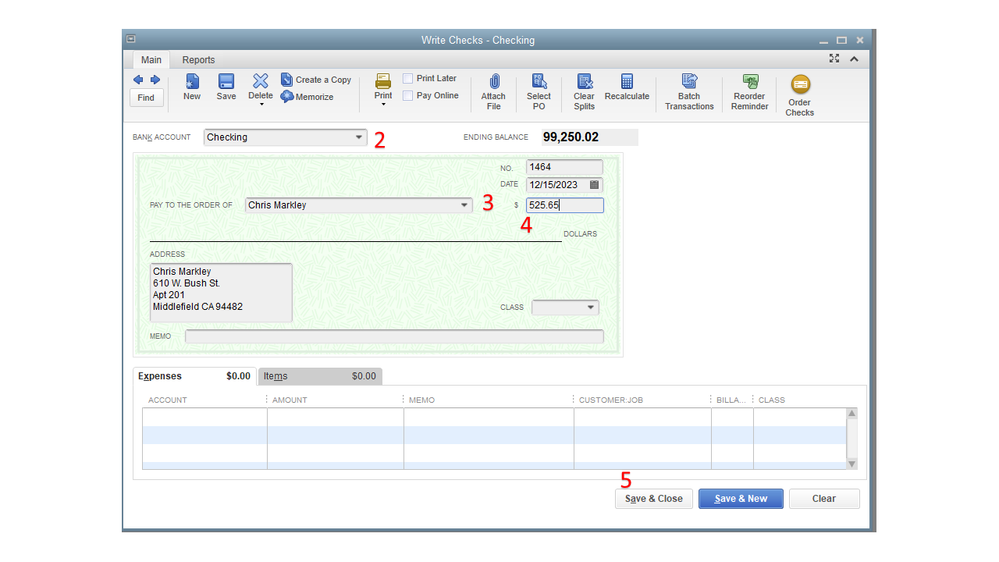Click Save & Close

[654, 498]
